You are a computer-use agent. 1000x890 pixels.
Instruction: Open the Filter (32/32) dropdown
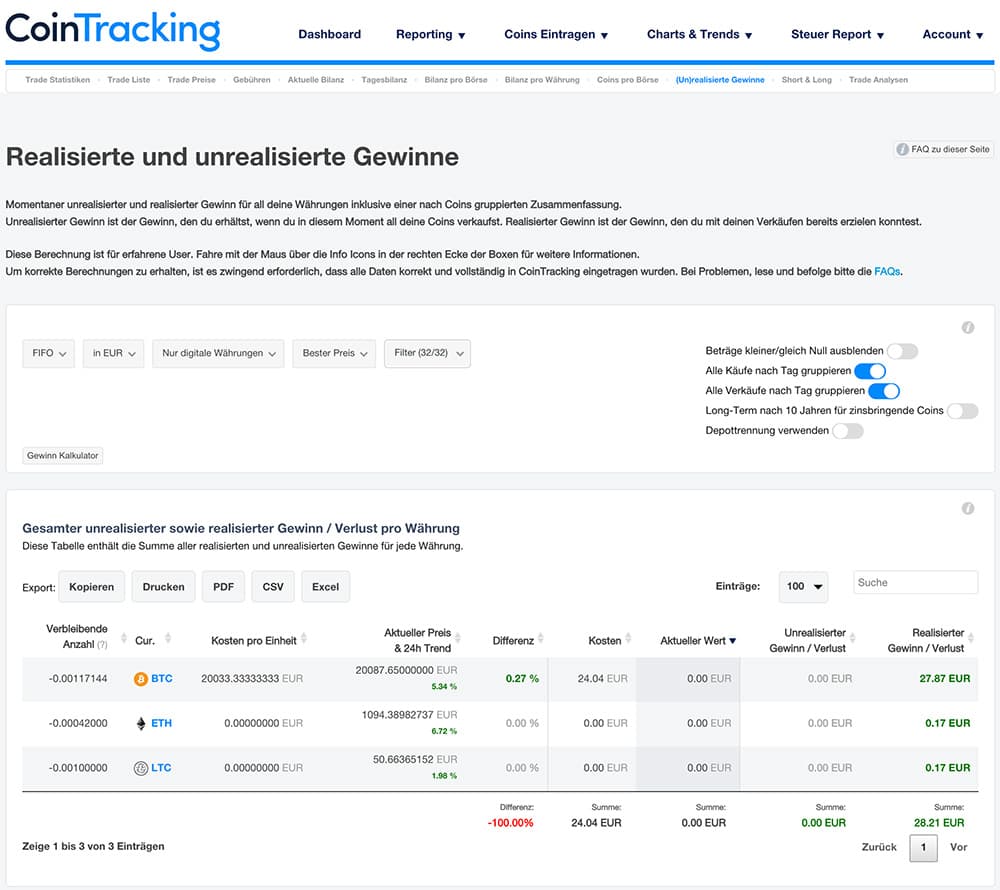[427, 353]
